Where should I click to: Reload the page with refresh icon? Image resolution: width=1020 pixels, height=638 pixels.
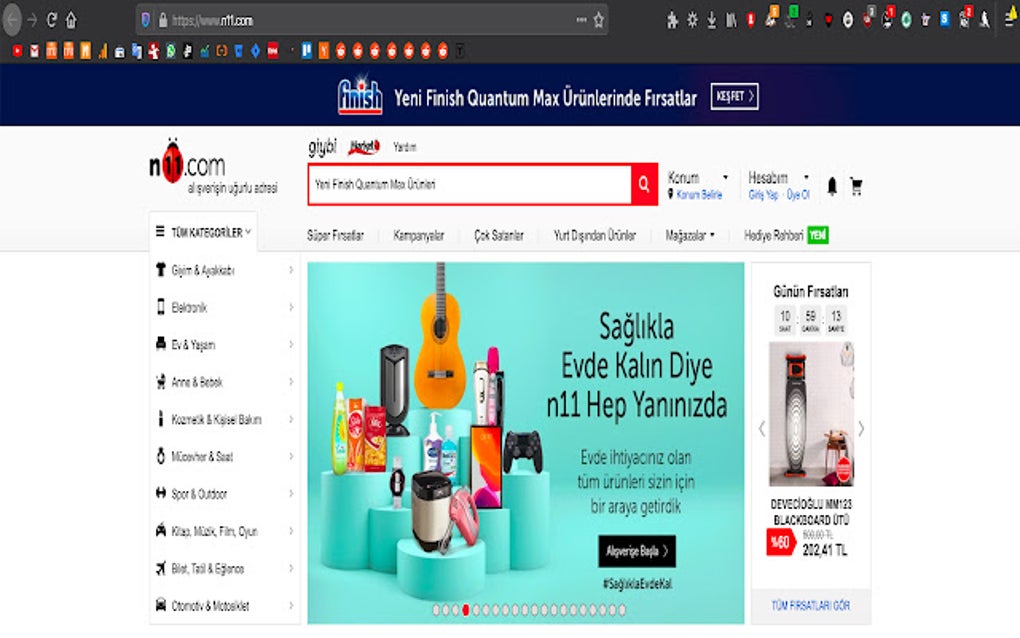pos(52,21)
